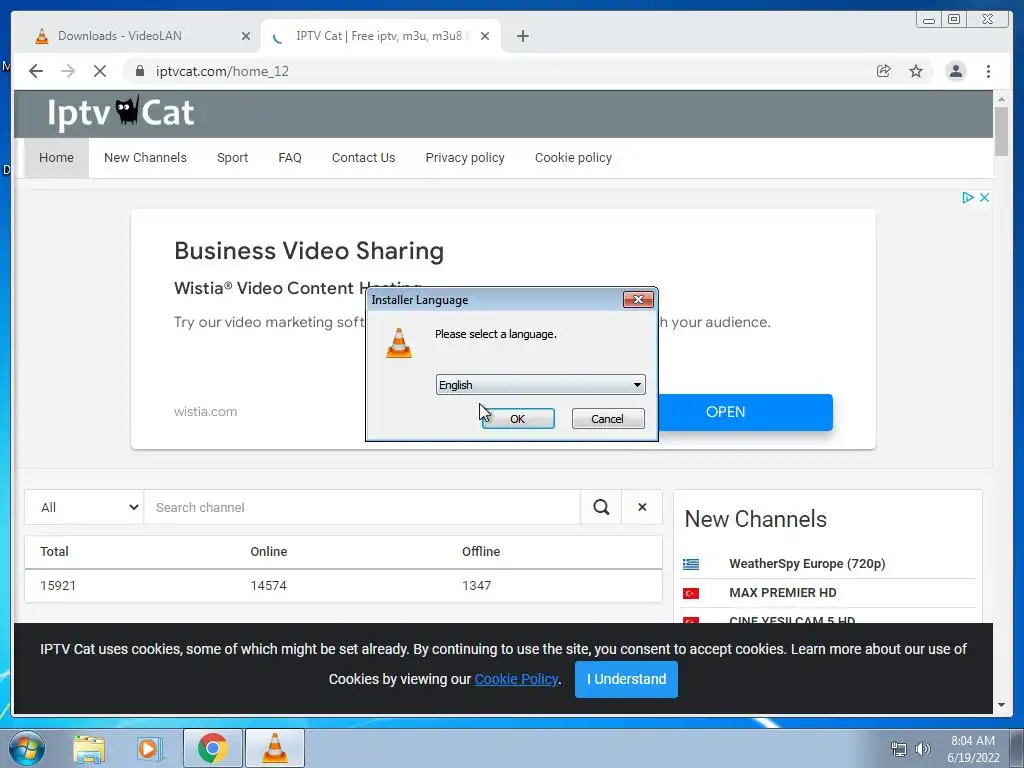Open the Cookie policy menu item

(573, 157)
